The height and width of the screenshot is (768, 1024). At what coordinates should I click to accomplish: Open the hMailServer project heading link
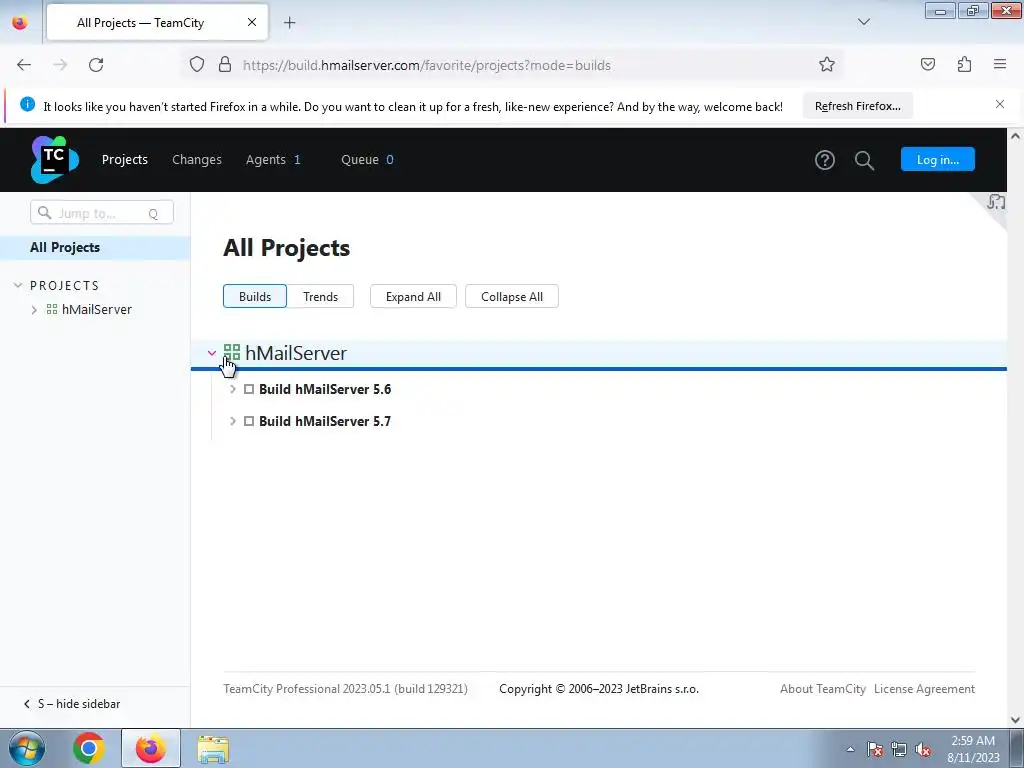point(296,353)
